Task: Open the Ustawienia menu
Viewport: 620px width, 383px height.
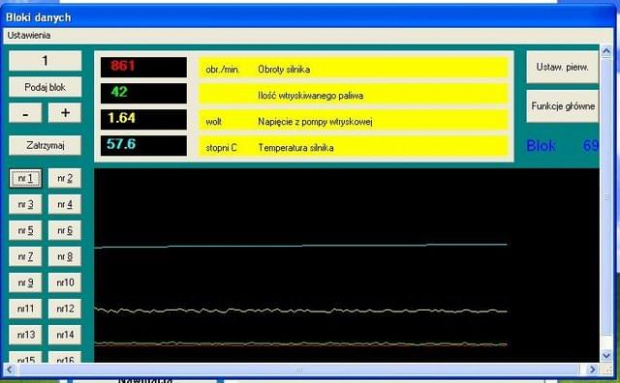Action: pyautogui.click(x=29, y=36)
